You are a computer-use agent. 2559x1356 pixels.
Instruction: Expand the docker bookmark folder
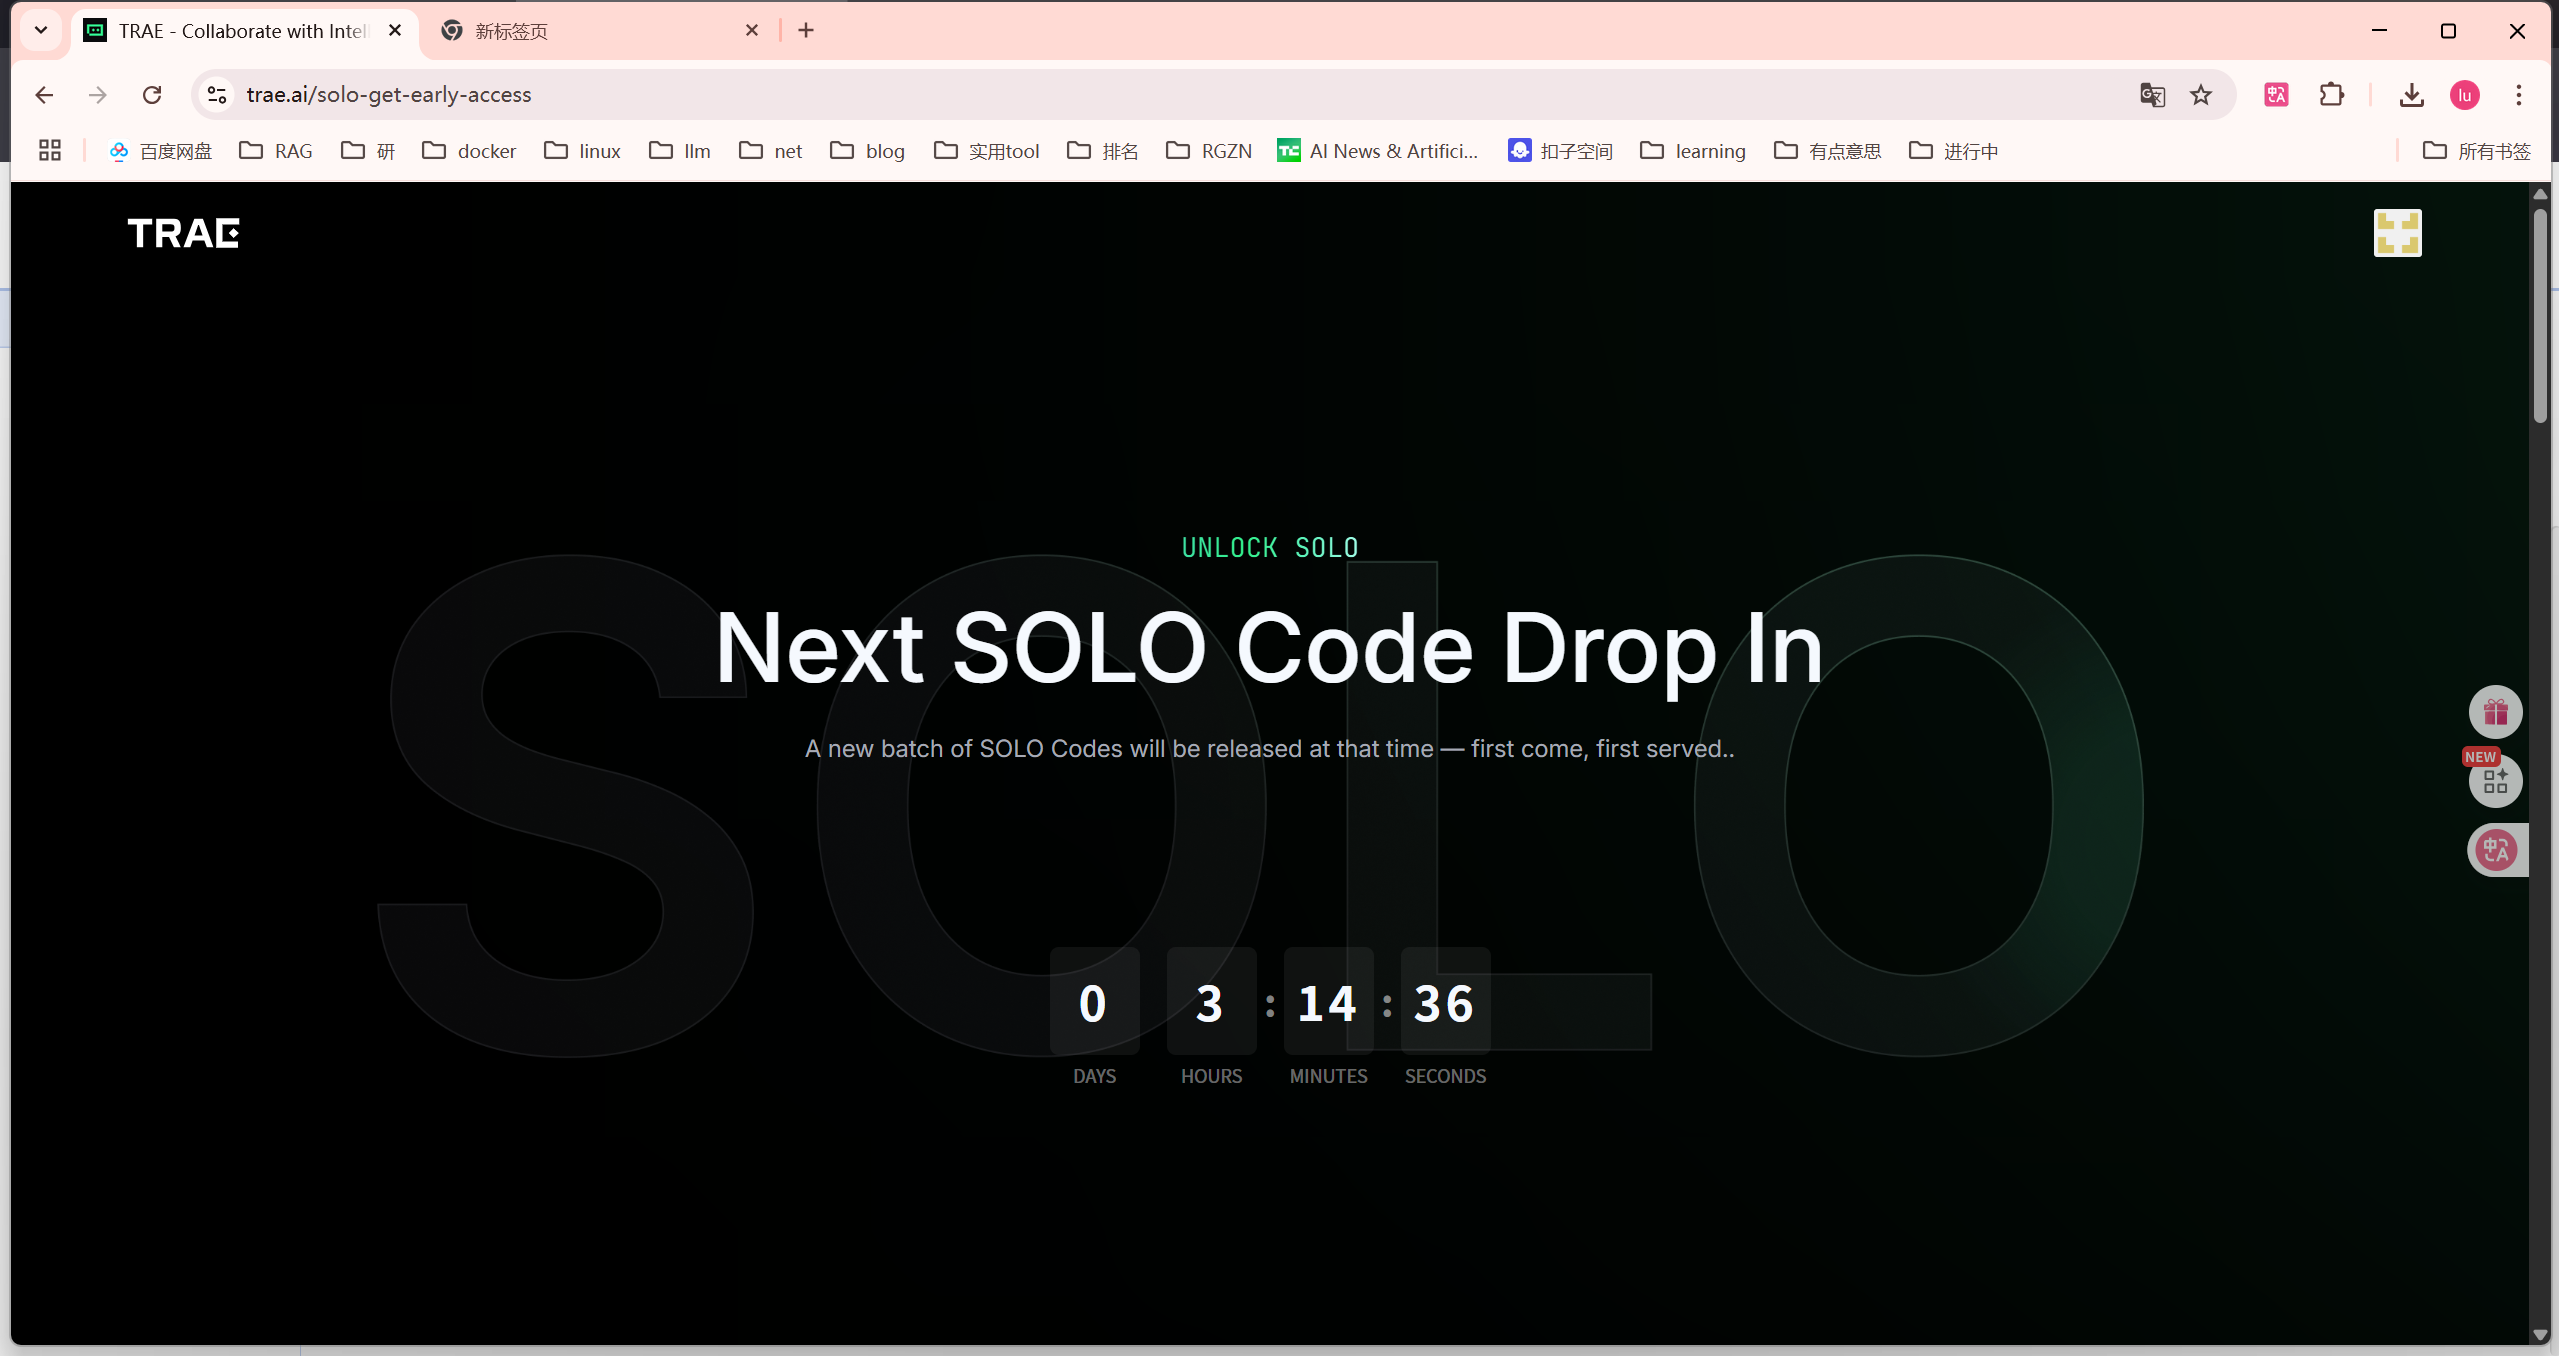tap(469, 151)
